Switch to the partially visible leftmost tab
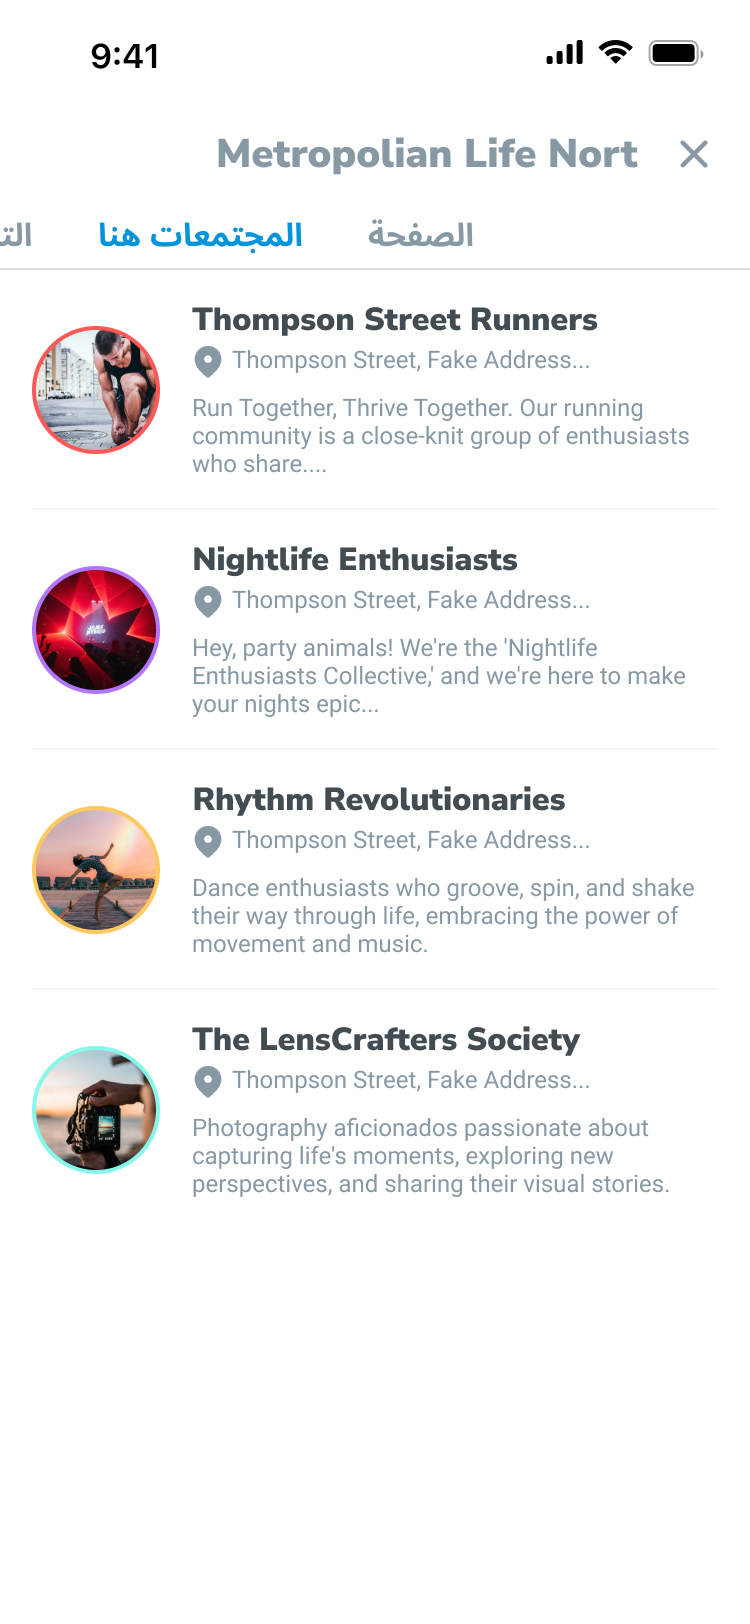Image resolution: width=750 pixels, height=1624 pixels. (16, 235)
